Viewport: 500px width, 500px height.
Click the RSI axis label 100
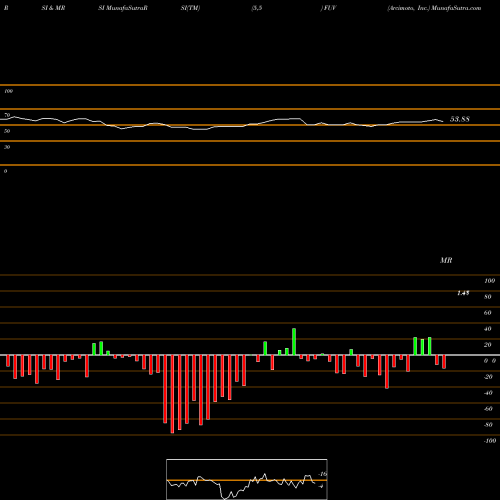click(x=8, y=91)
